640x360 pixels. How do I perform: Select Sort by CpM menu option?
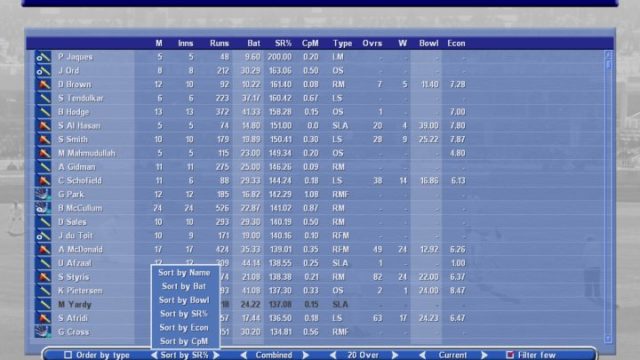[x=184, y=341]
